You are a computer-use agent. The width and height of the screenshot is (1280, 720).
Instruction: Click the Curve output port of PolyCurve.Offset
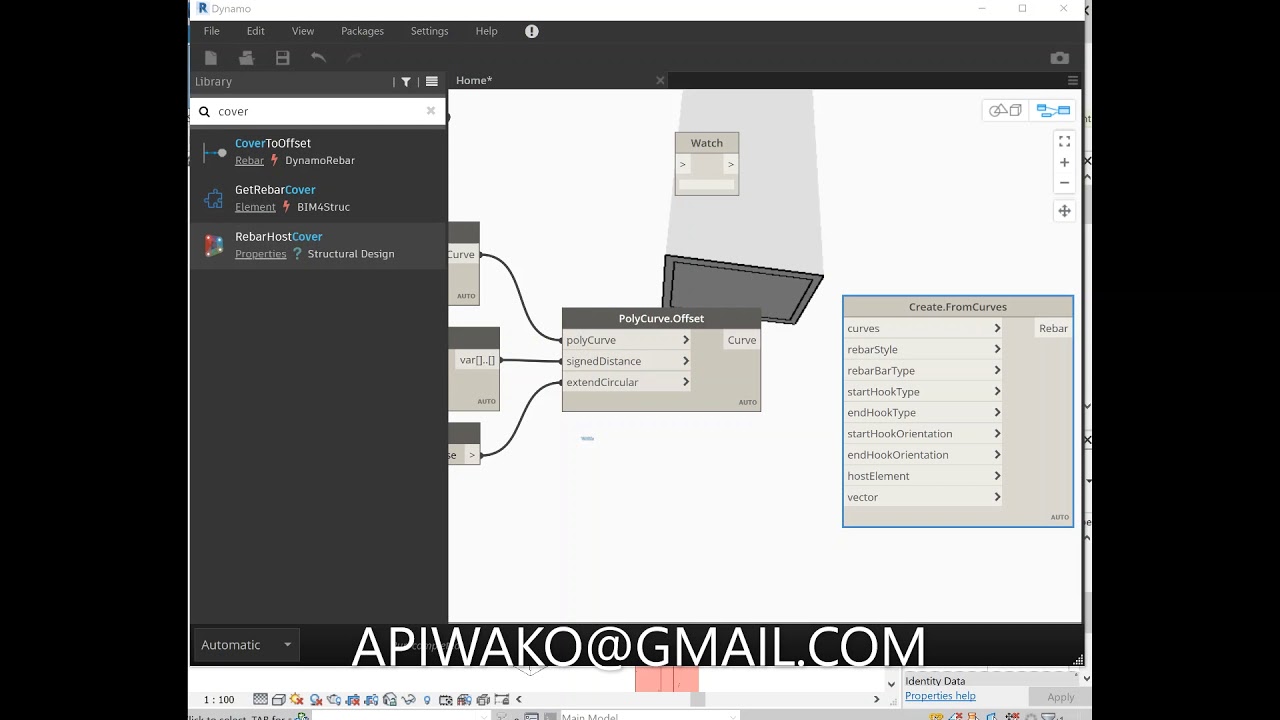[741, 340]
